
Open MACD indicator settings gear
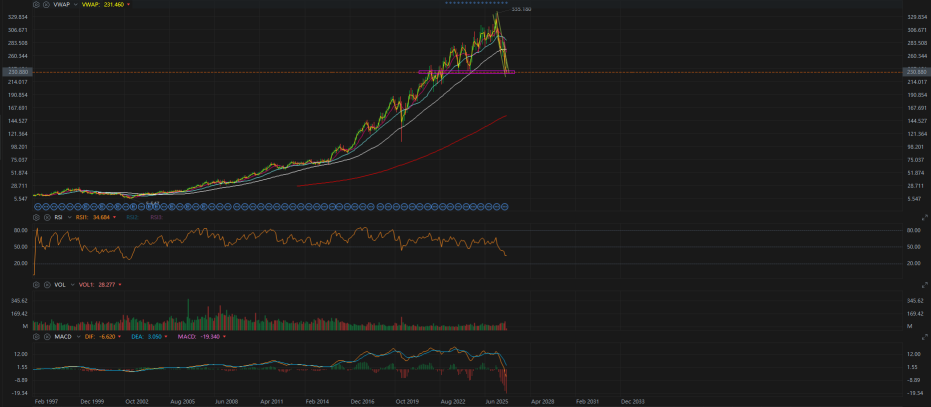[36, 336]
